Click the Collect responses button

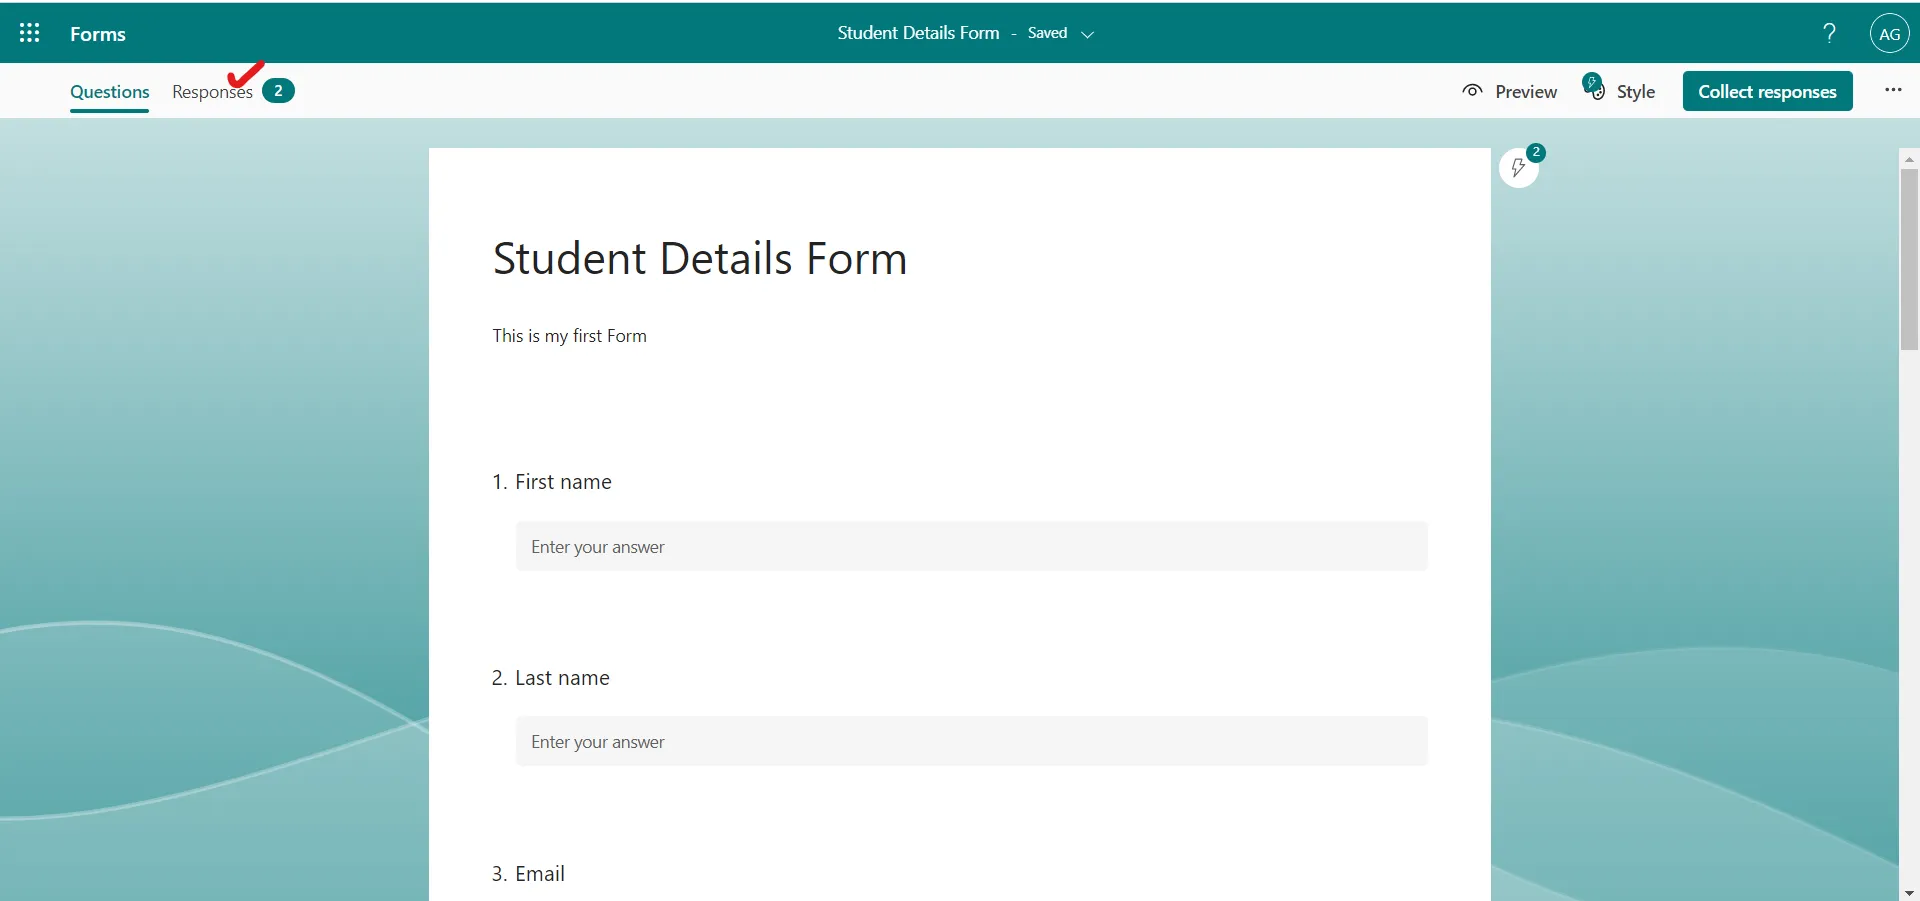(1768, 90)
